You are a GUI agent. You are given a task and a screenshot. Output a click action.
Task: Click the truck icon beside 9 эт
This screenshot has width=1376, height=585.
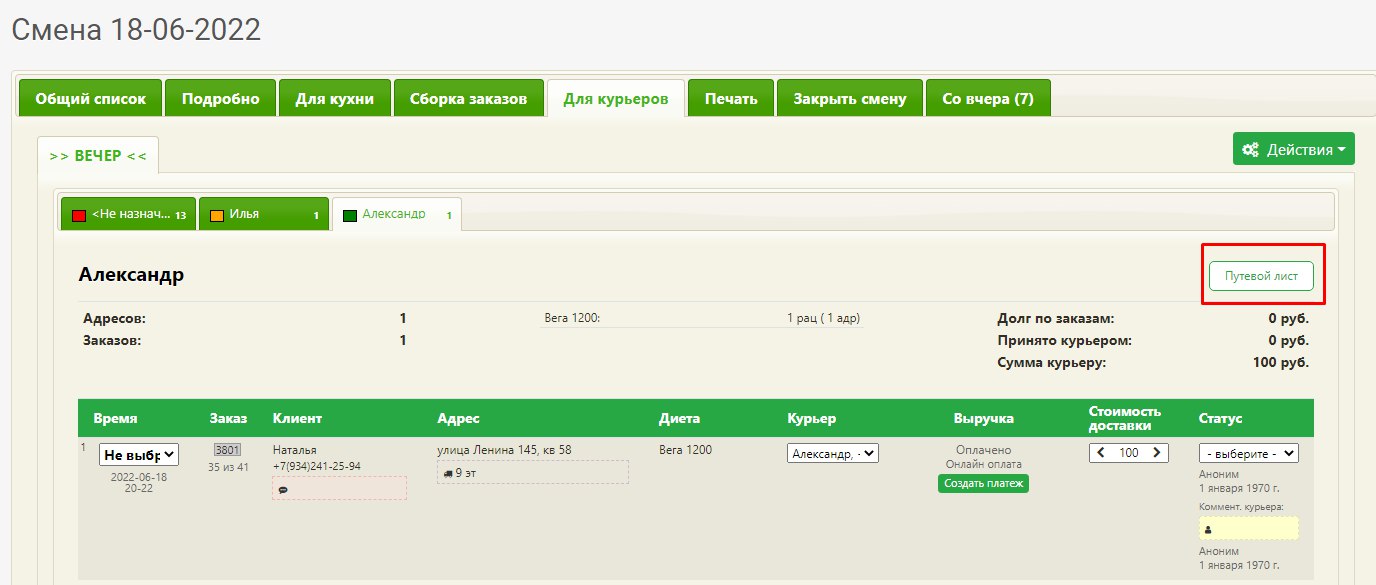(x=447, y=472)
